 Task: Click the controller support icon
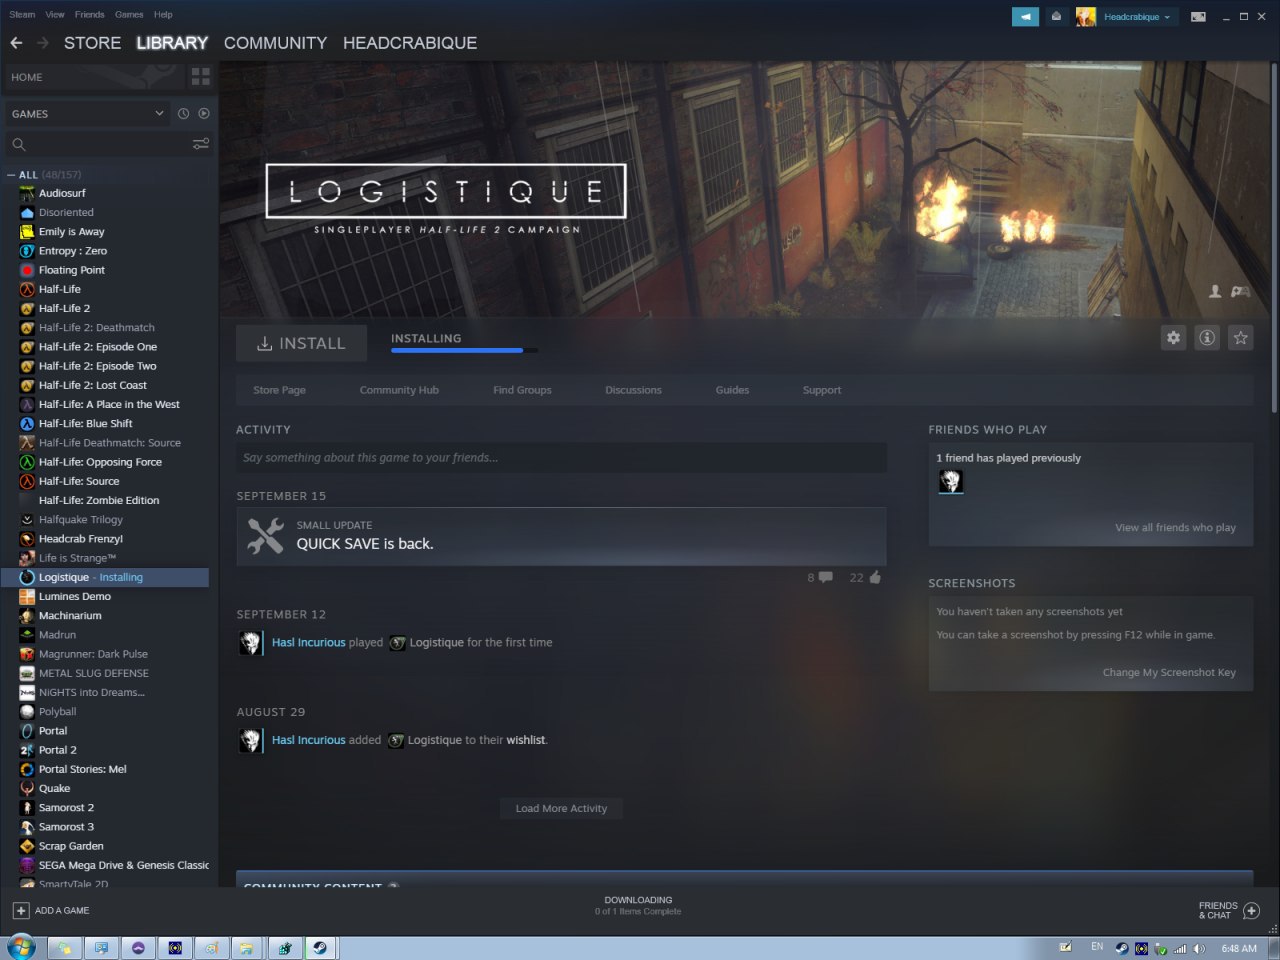(x=1240, y=292)
